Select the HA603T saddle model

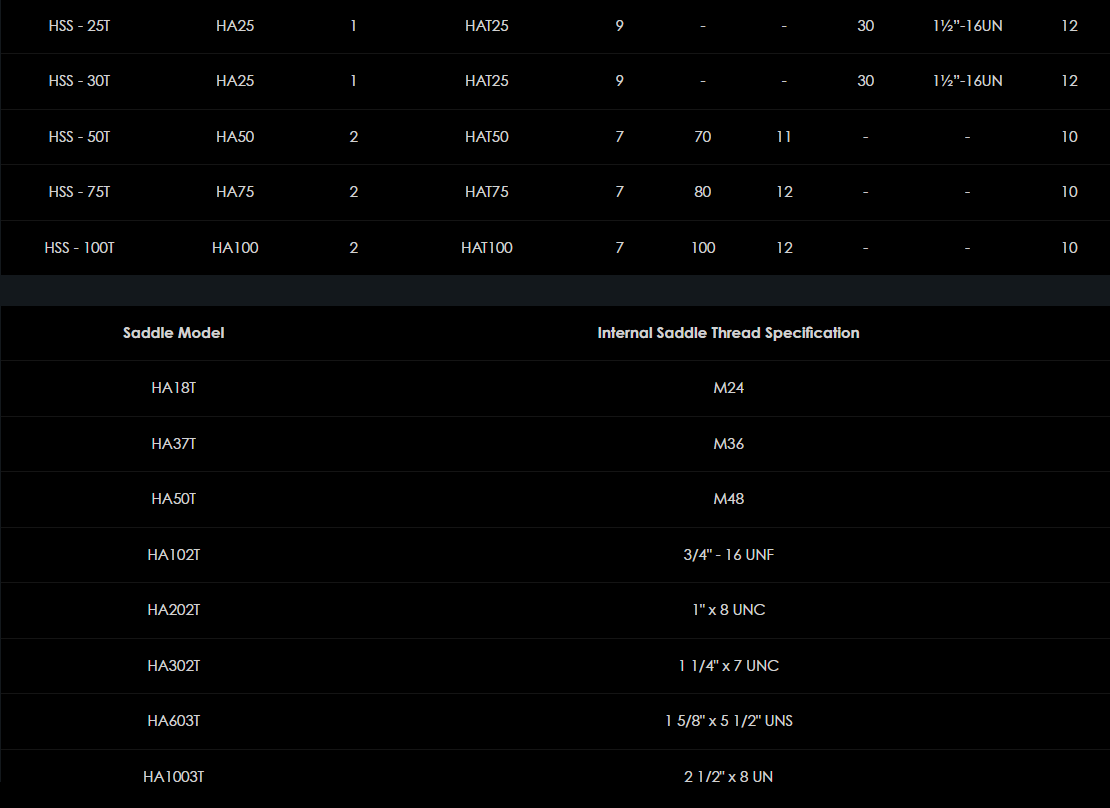(173, 721)
